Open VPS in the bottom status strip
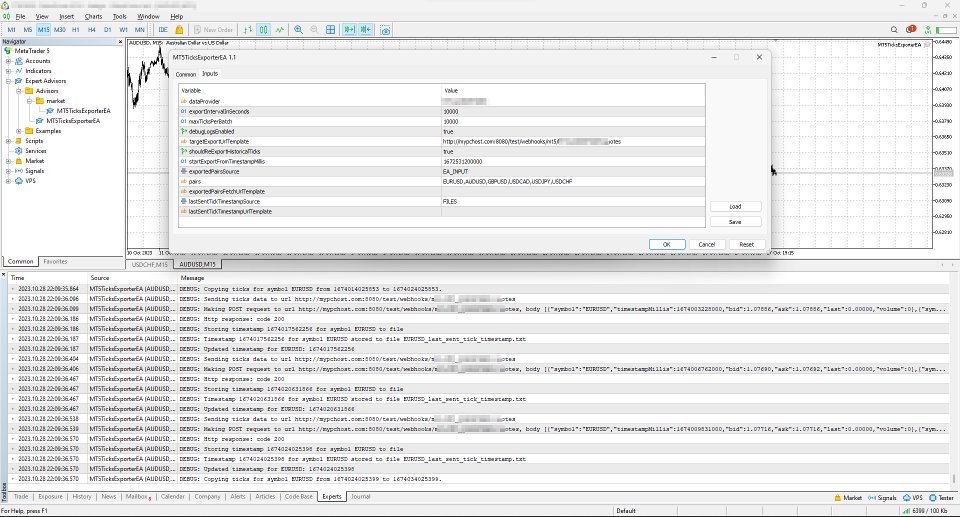Screen dimensions: 960x517 point(912,497)
